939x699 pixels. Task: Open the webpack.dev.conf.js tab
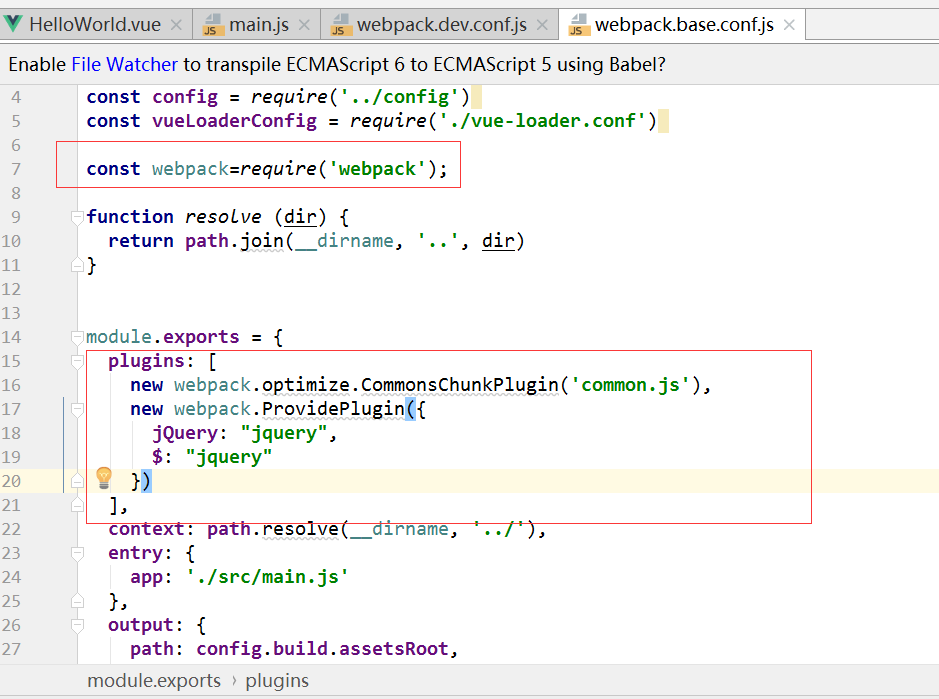[x=441, y=25]
